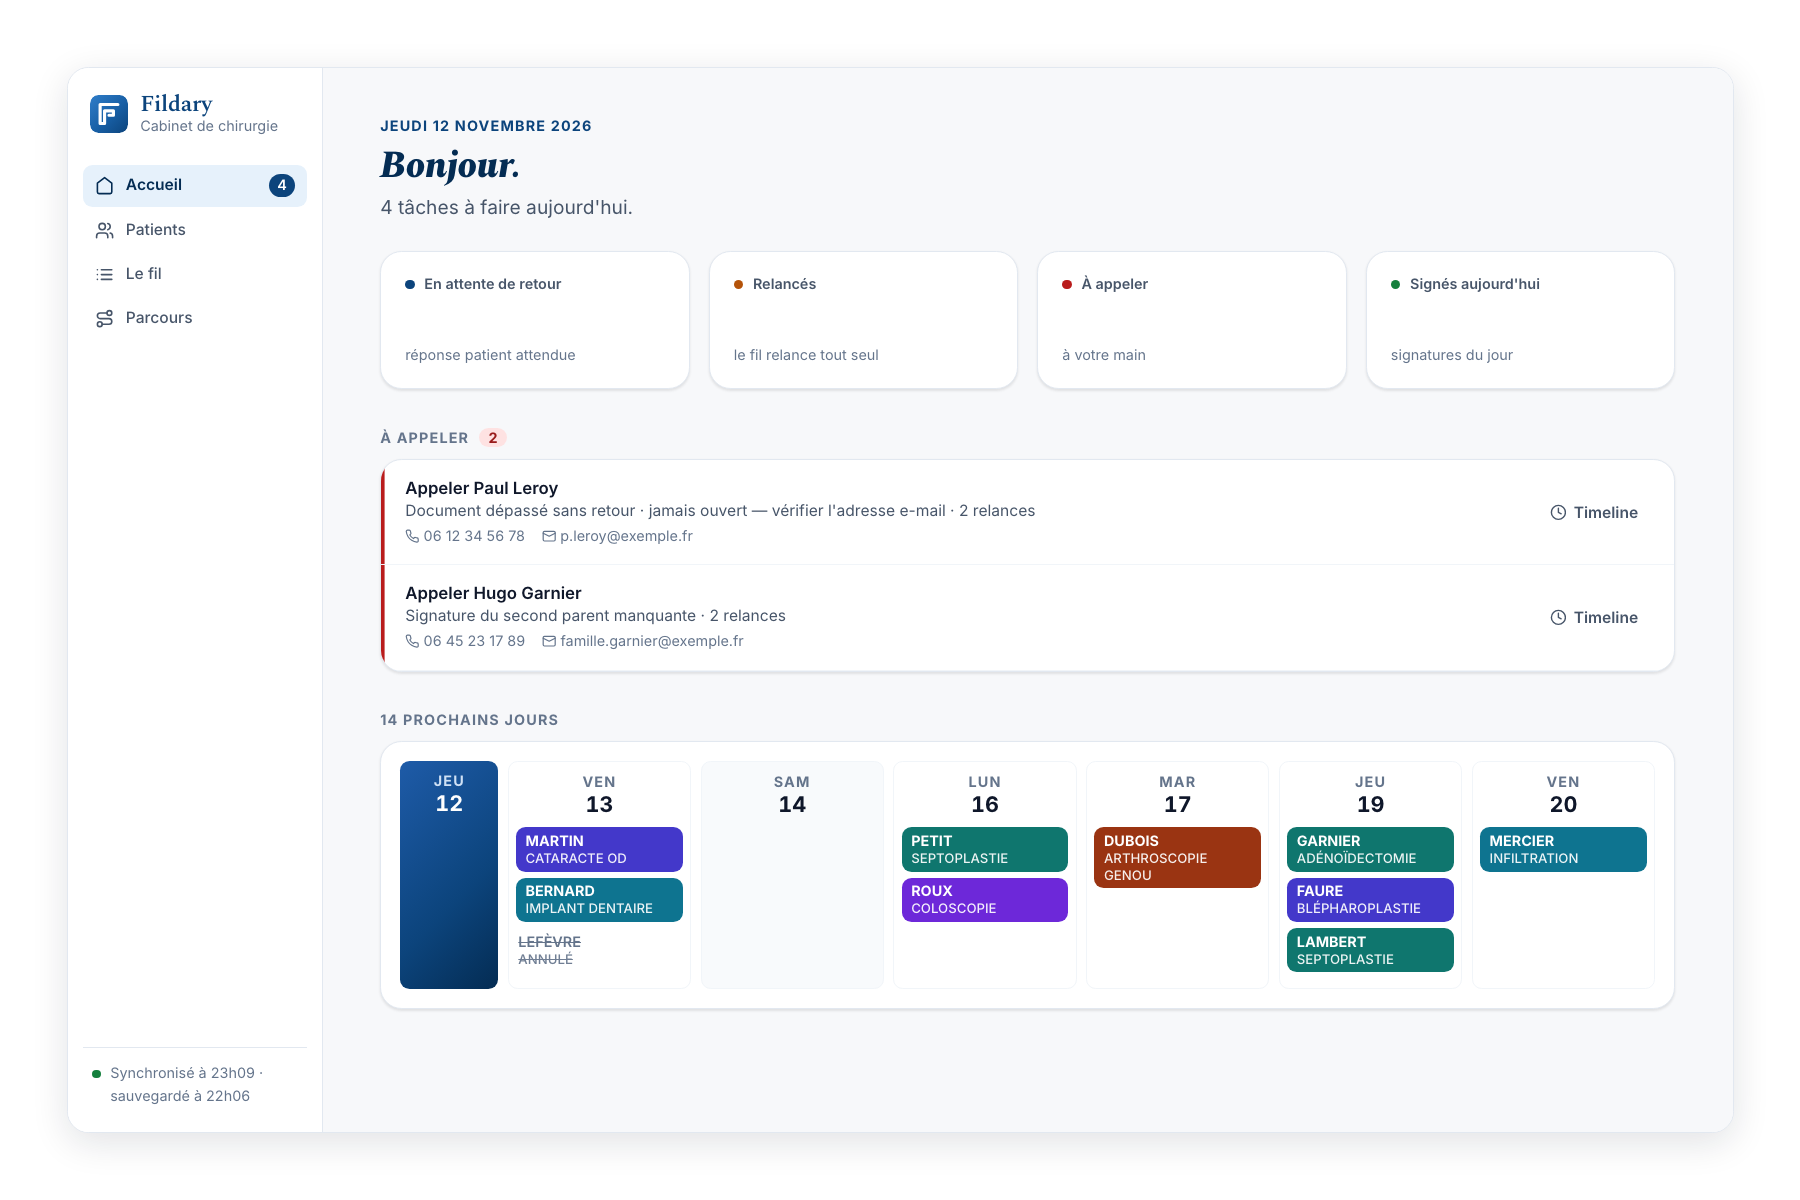Viewport: 1800px width, 1200px height.
Task: Open the Faure Blépharoplastie event
Action: [x=1370, y=900]
